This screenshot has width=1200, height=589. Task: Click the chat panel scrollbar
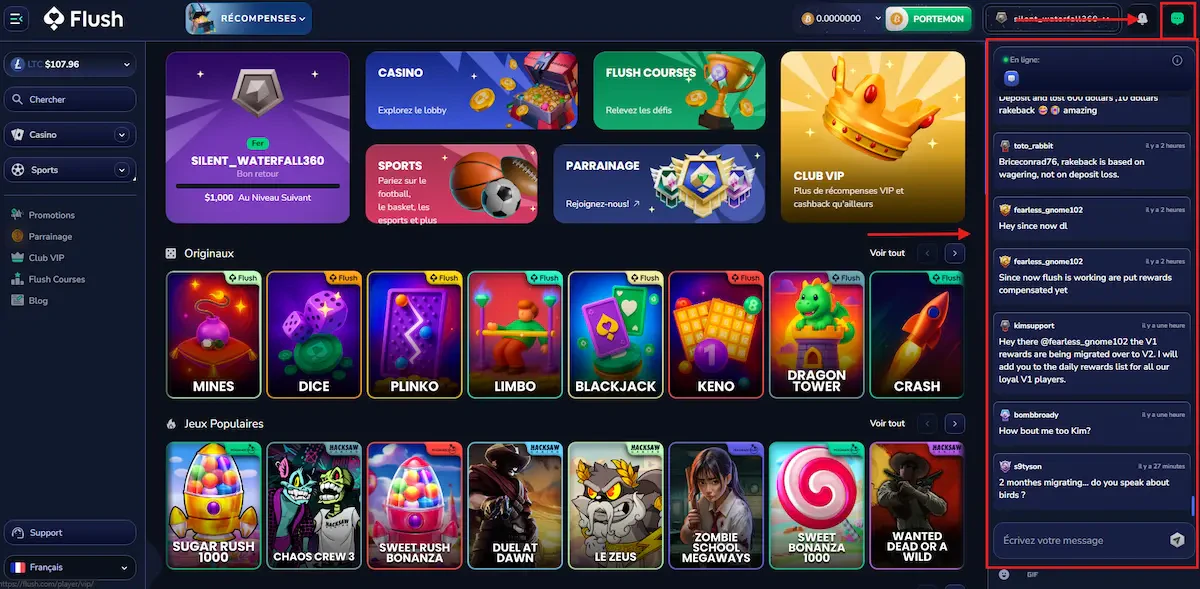(x=1192, y=506)
